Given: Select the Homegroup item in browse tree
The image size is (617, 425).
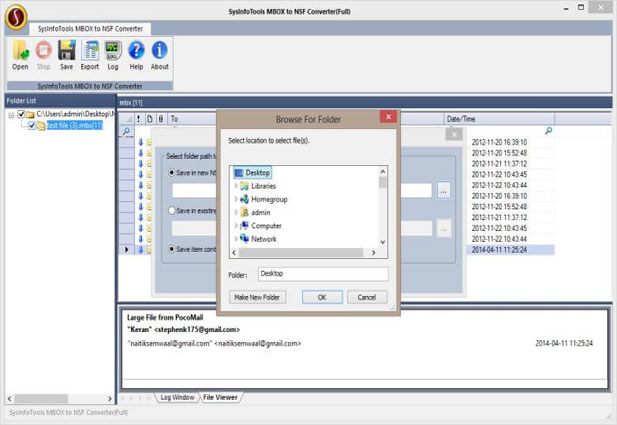Looking at the screenshot, I should tap(264, 199).
